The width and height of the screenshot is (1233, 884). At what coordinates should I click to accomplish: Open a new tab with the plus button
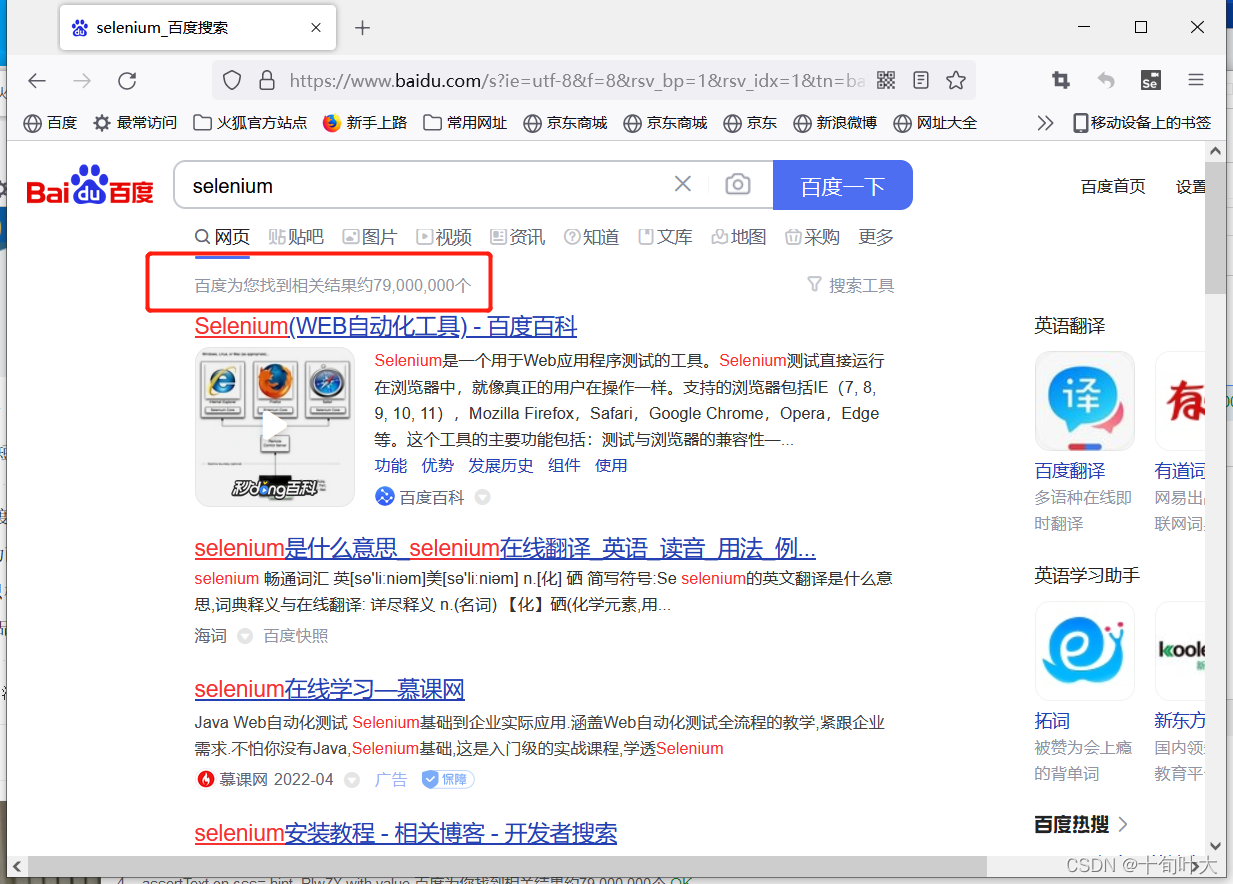click(362, 28)
